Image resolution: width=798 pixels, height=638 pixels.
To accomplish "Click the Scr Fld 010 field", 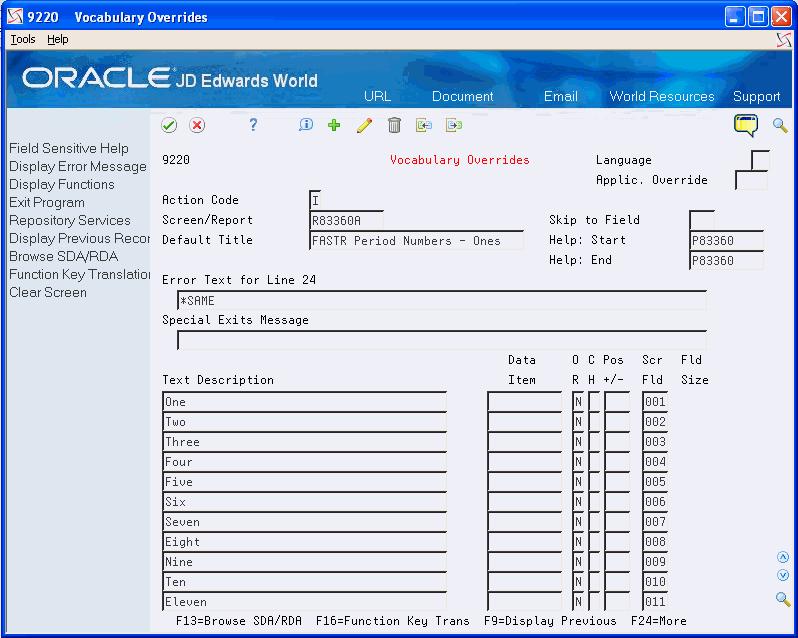I will pos(654,582).
